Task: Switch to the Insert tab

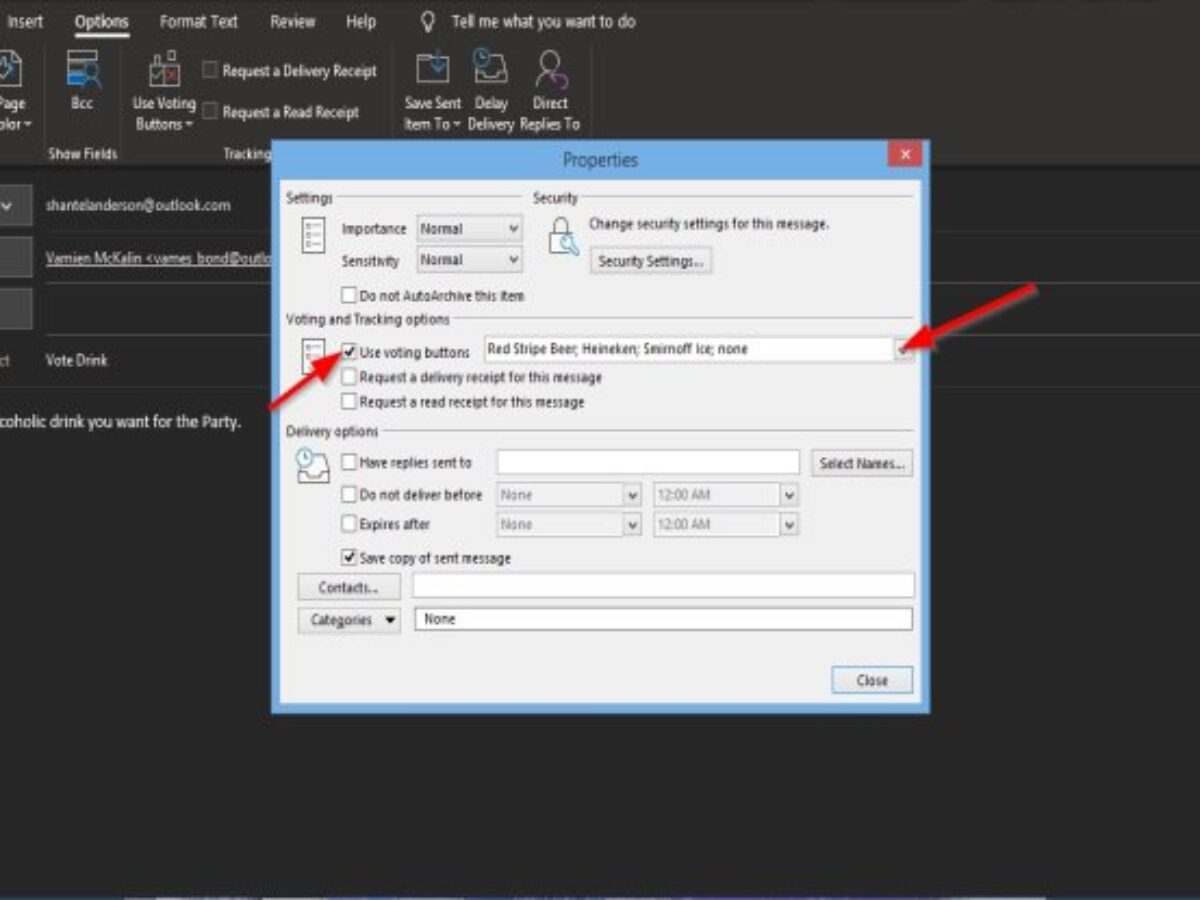Action: tap(25, 21)
